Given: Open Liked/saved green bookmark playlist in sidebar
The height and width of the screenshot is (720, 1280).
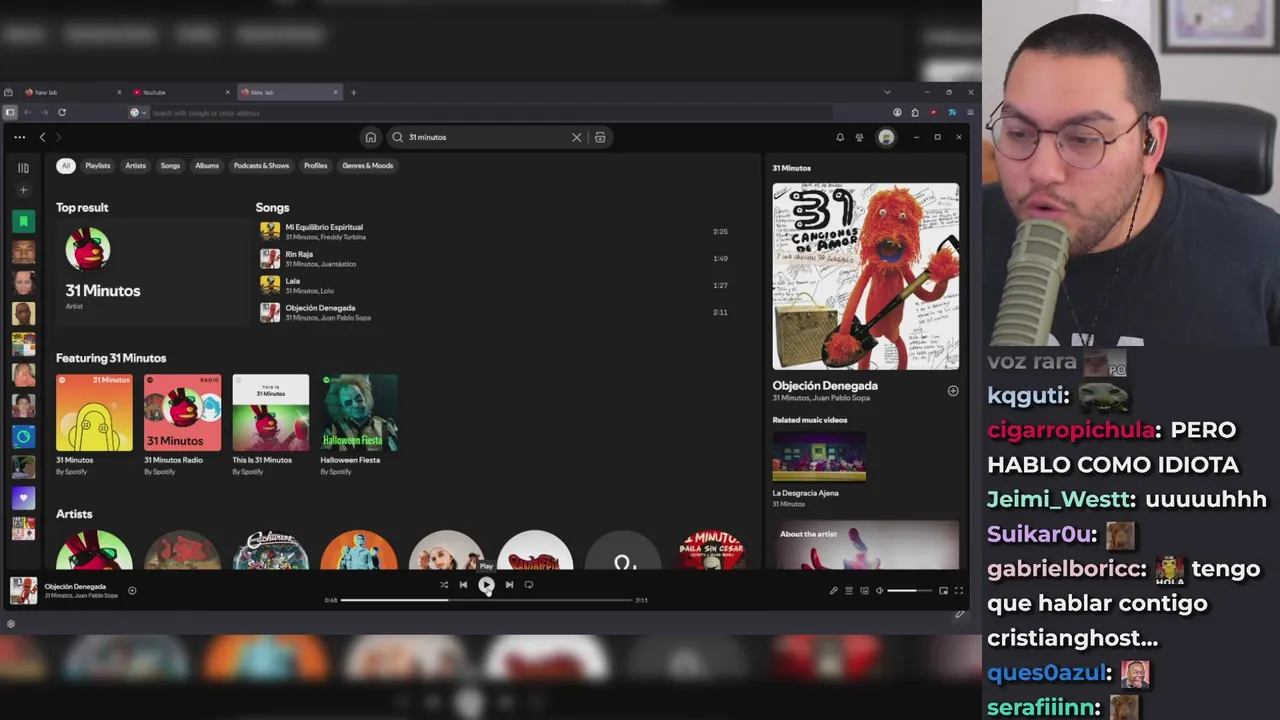Looking at the screenshot, I should pyautogui.click(x=23, y=221).
